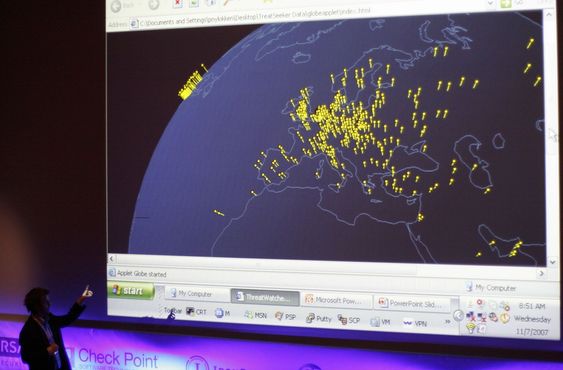This screenshot has height=370, width=563.
Task: Open PSP from the quick launch toolbar
Action: (x=285, y=316)
